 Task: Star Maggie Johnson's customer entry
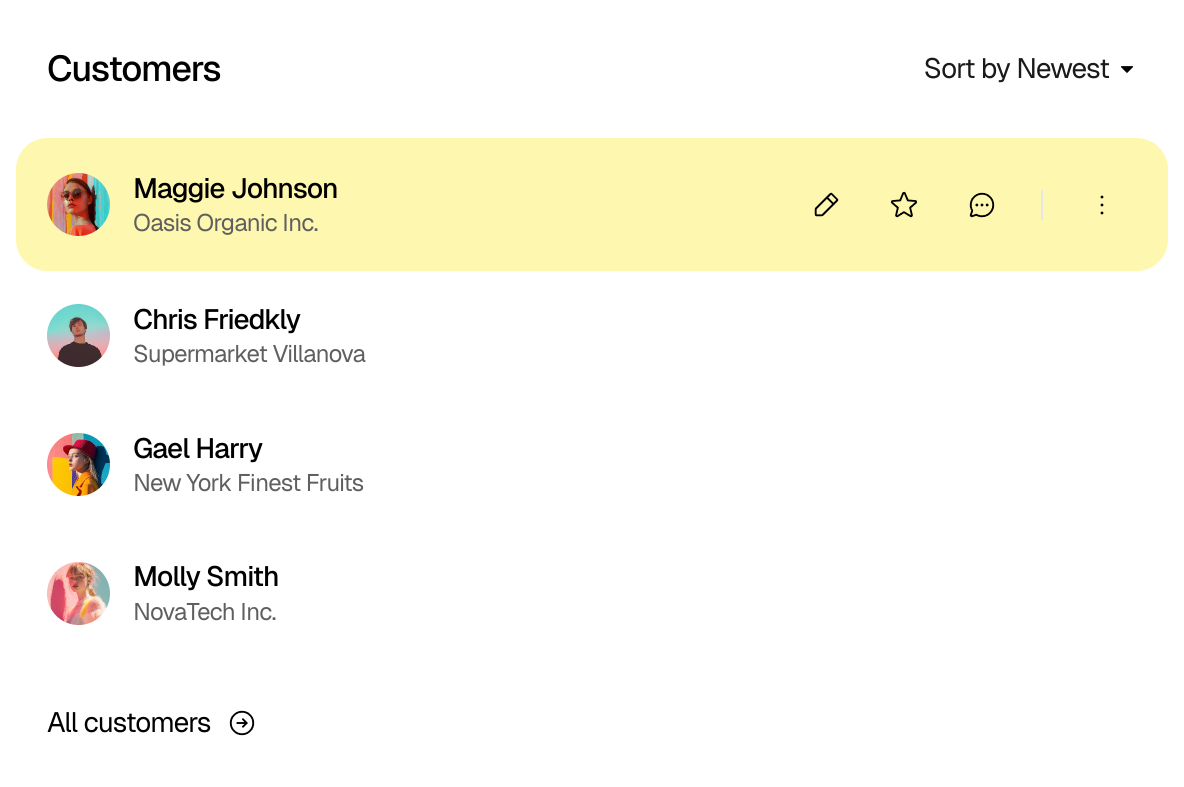pyautogui.click(x=903, y=204)
